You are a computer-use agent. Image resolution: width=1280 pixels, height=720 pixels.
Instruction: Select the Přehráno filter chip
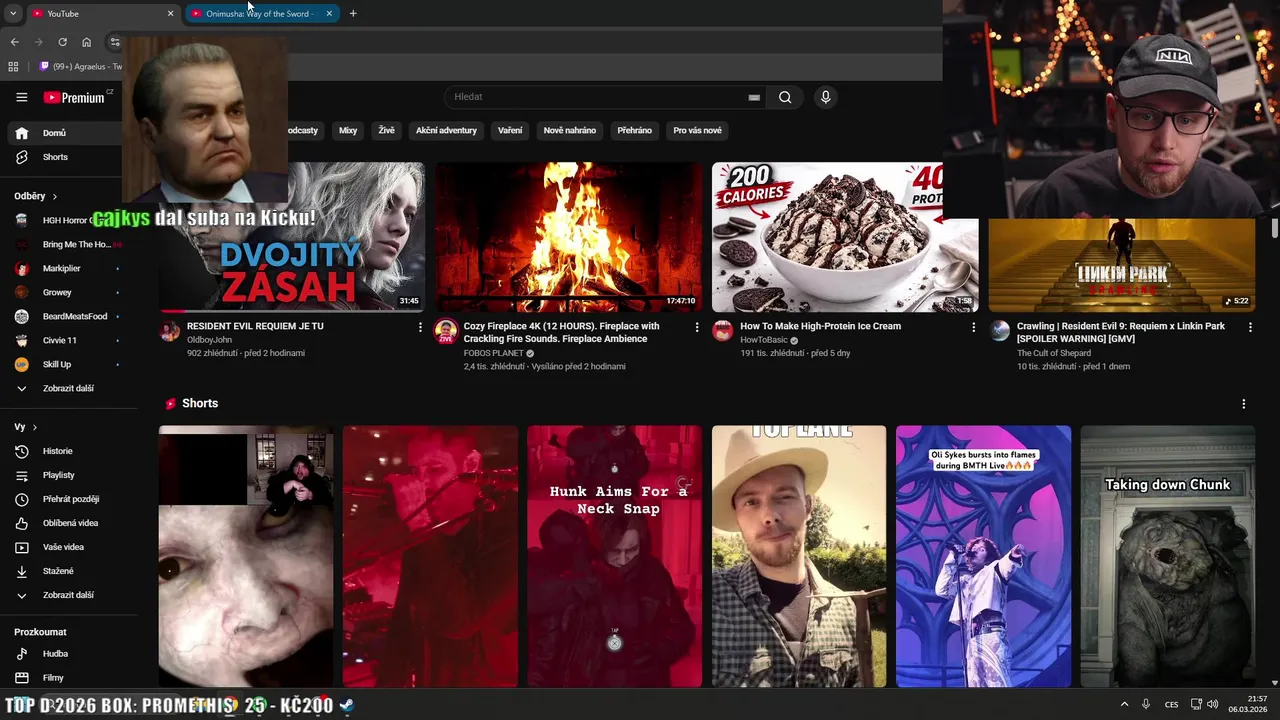click(x=635, y=130)
